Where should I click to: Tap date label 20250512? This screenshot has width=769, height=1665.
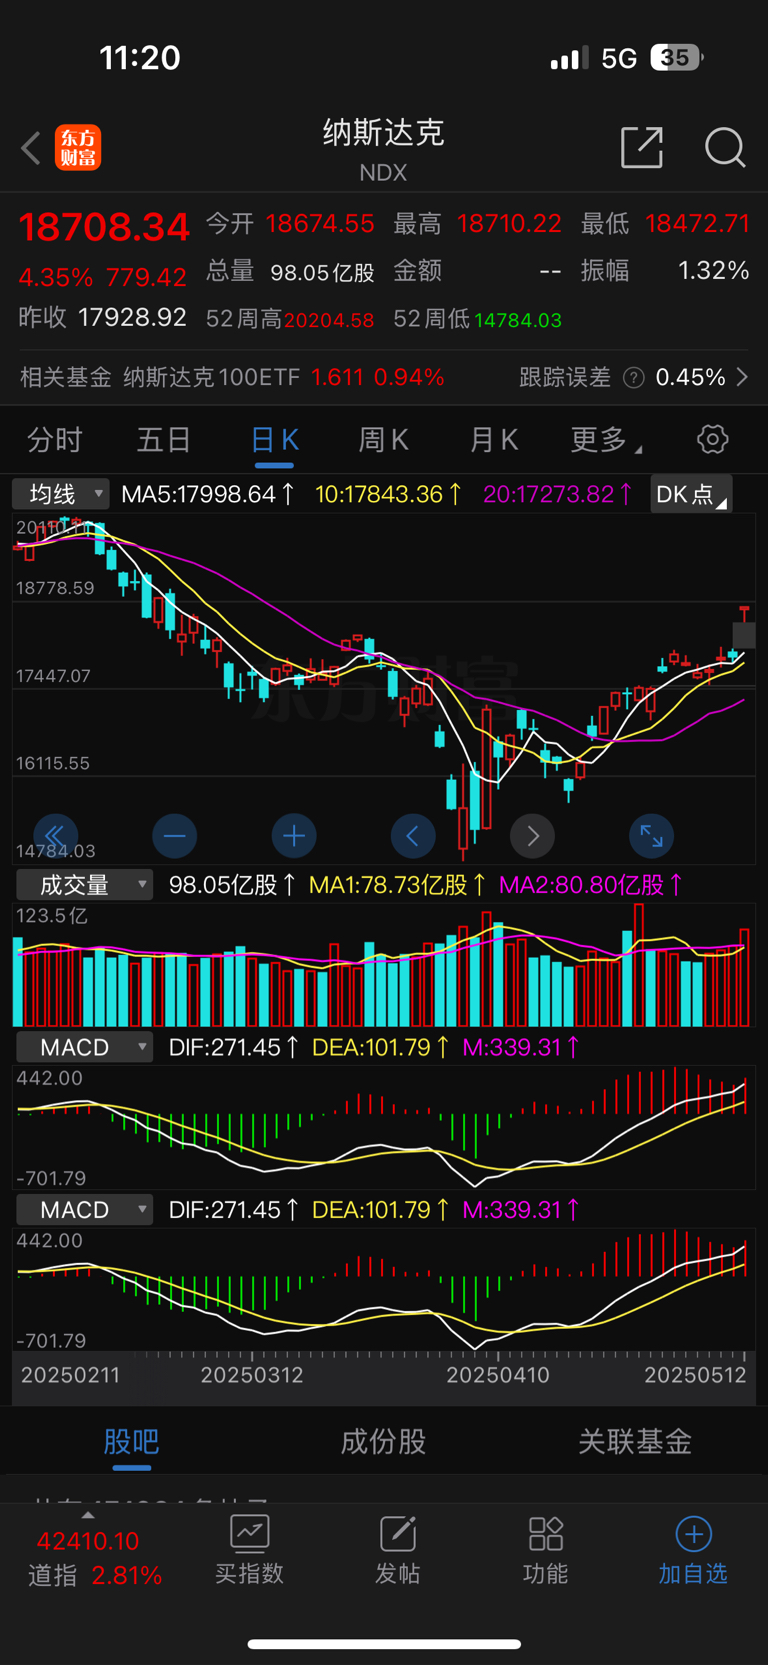(696, 1375)
